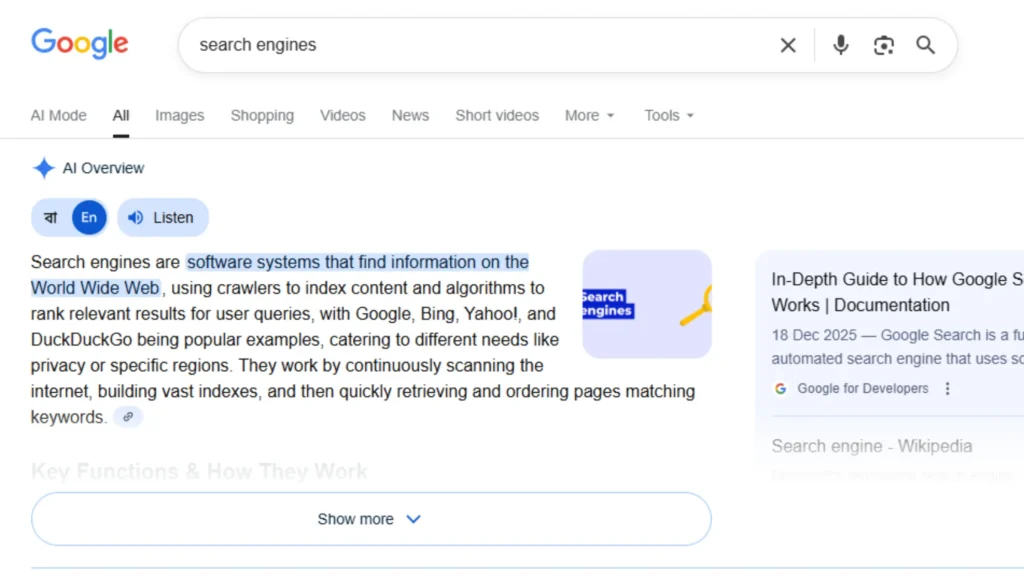The image size is (1024, 576).
Task: Open the Search engine Wikipedia link
Action: click(x=871, y=446)
